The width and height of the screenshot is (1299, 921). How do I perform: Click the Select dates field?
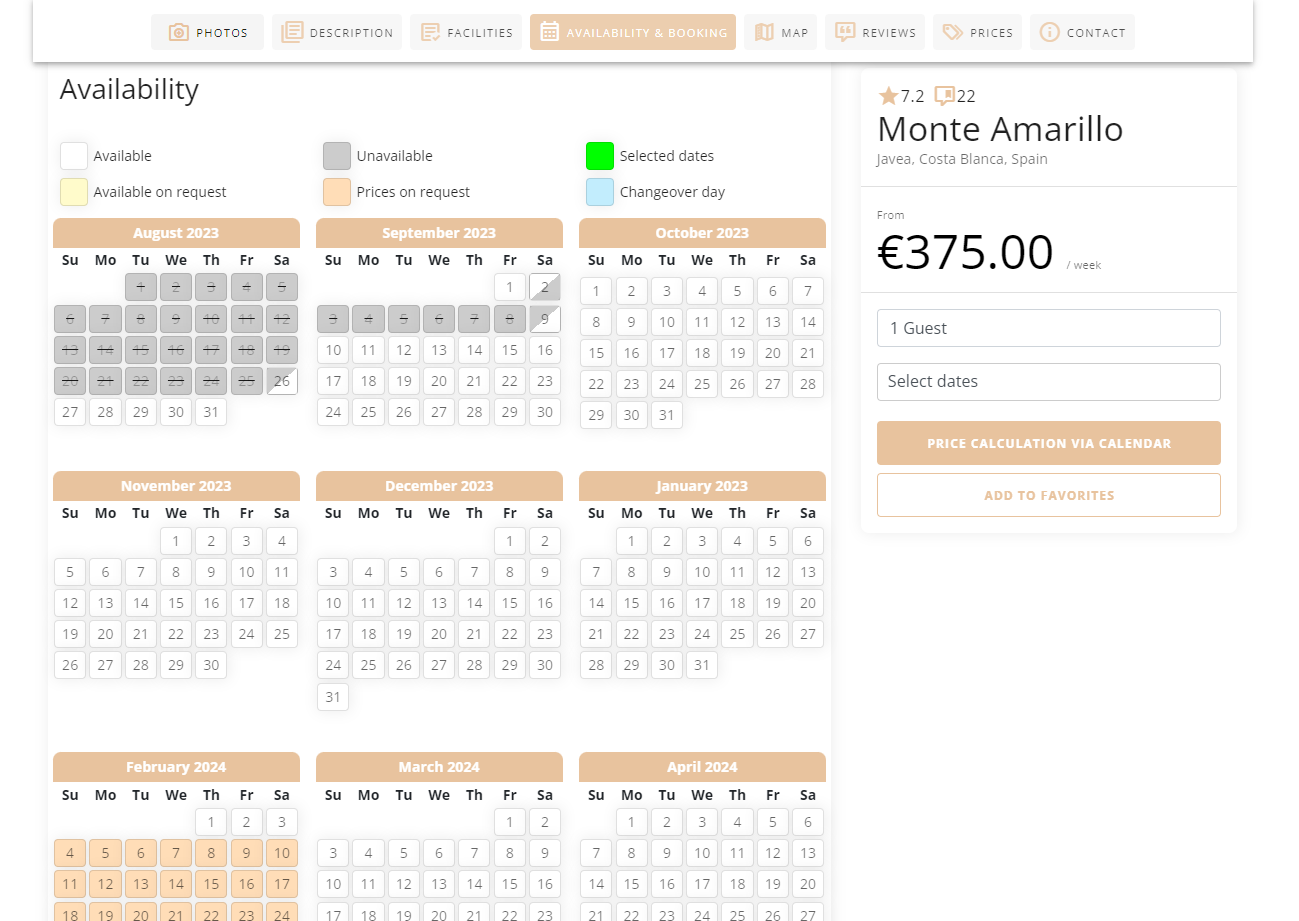click(x=1049, y=381)
